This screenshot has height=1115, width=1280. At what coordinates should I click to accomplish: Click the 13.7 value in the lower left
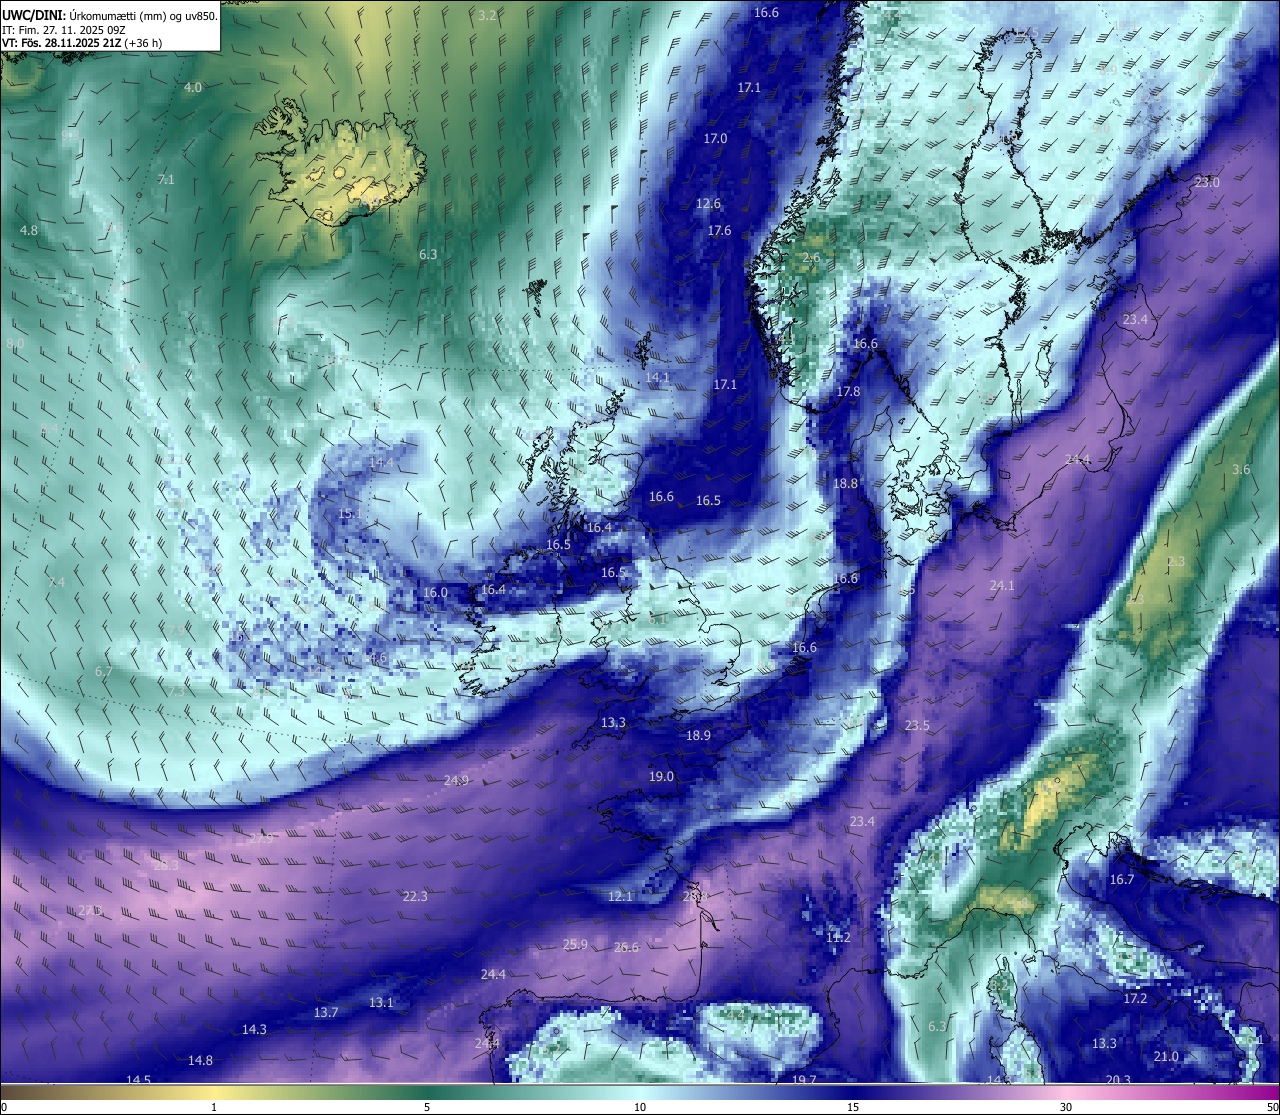pos(326,1013)
